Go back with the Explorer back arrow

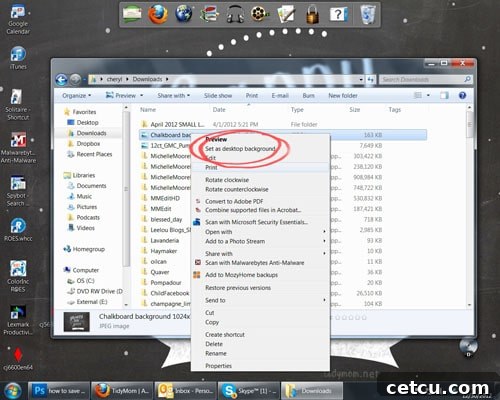point(61,80)
